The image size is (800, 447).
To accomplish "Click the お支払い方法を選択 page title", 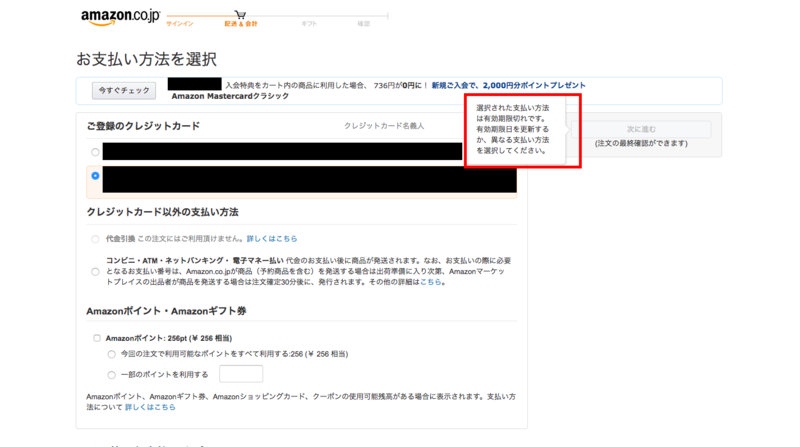I will point(146,59).
